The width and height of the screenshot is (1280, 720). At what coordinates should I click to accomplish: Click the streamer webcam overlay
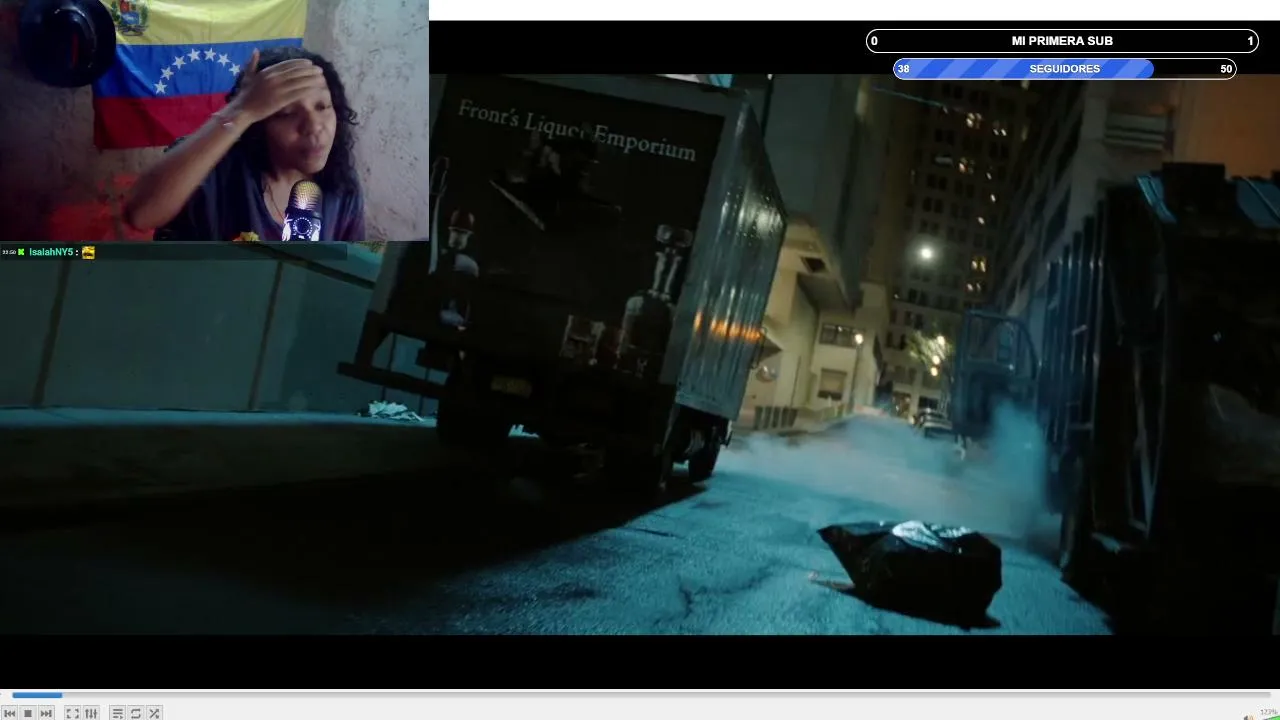click(x=214, y=120)
